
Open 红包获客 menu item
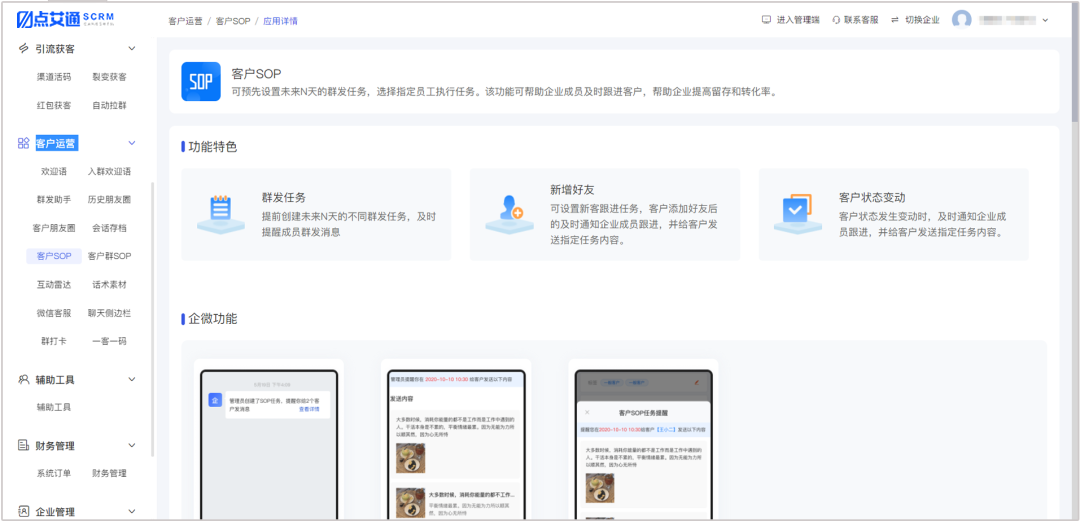pyautogui.click(x=54, y=105)
